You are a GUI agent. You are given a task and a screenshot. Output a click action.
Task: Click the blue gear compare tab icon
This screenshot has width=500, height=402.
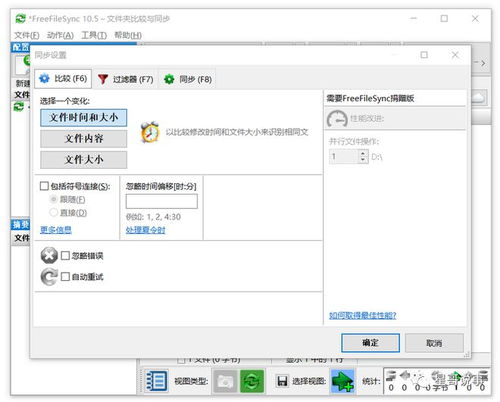[x=44, y=79]
